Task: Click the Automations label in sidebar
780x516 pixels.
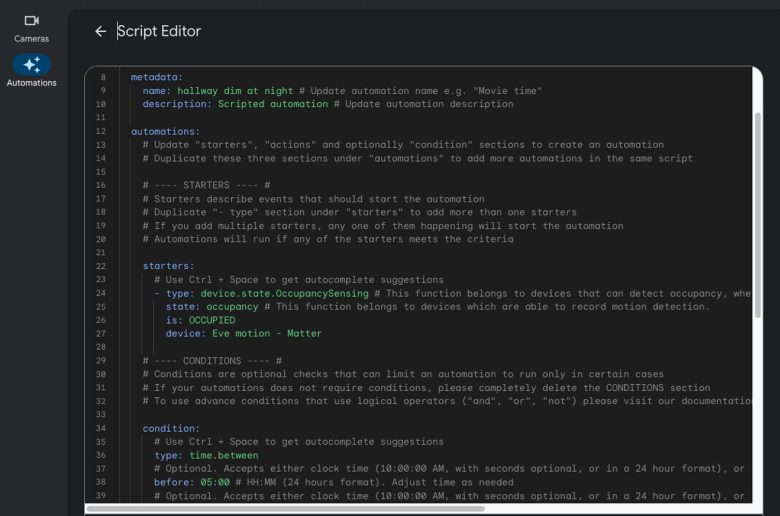Action: 31,83
